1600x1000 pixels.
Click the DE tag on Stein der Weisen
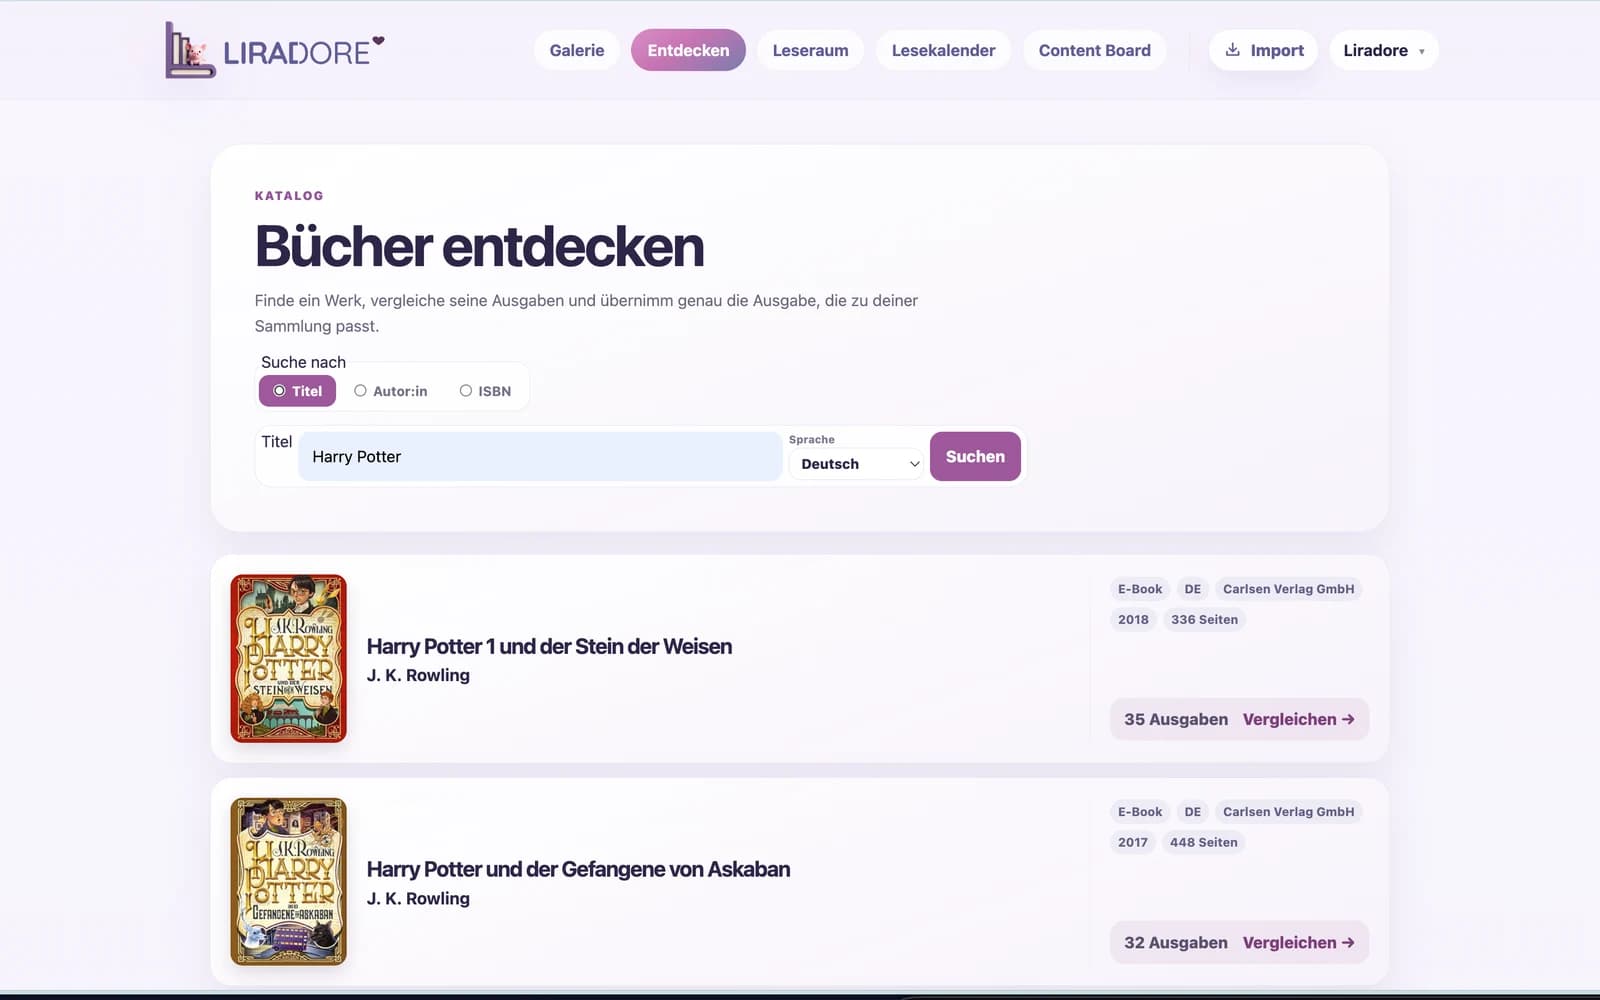[x=1193, y=589]
